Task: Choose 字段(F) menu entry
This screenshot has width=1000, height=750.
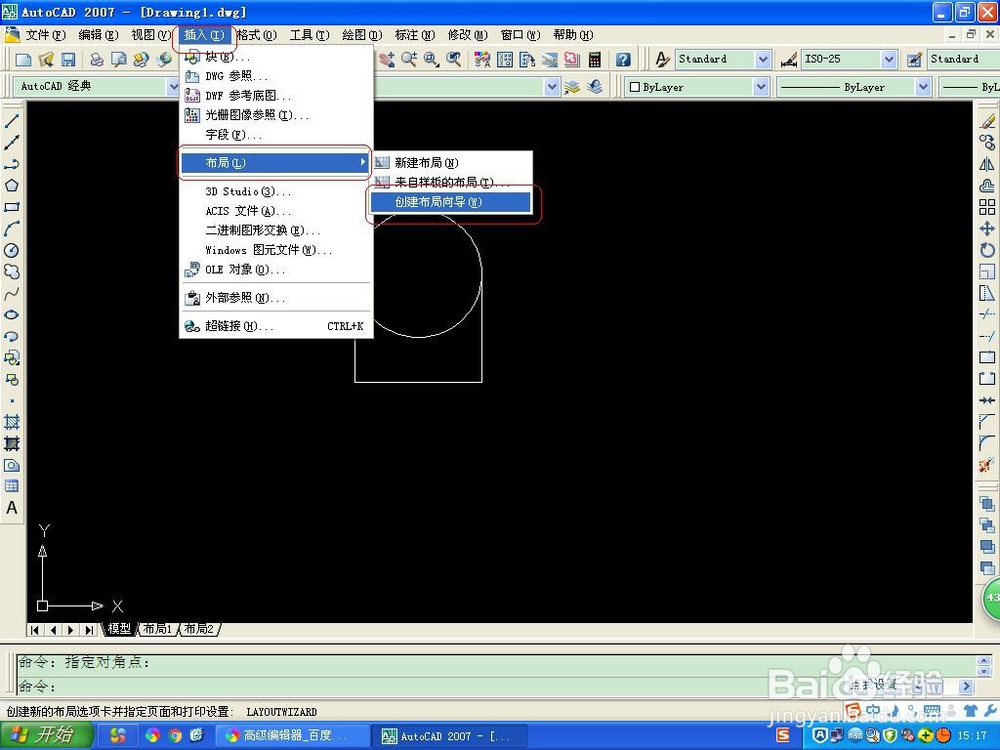Action: pyautogui.click(x=276, y=135)
